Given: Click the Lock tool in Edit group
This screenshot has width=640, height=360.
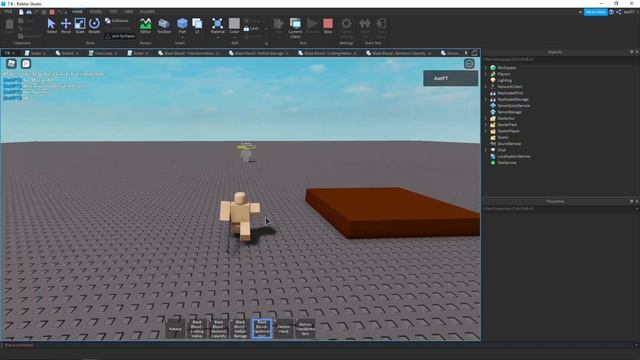Looking at the screenshot, I should pyautogui.click(x=251, y=29).
